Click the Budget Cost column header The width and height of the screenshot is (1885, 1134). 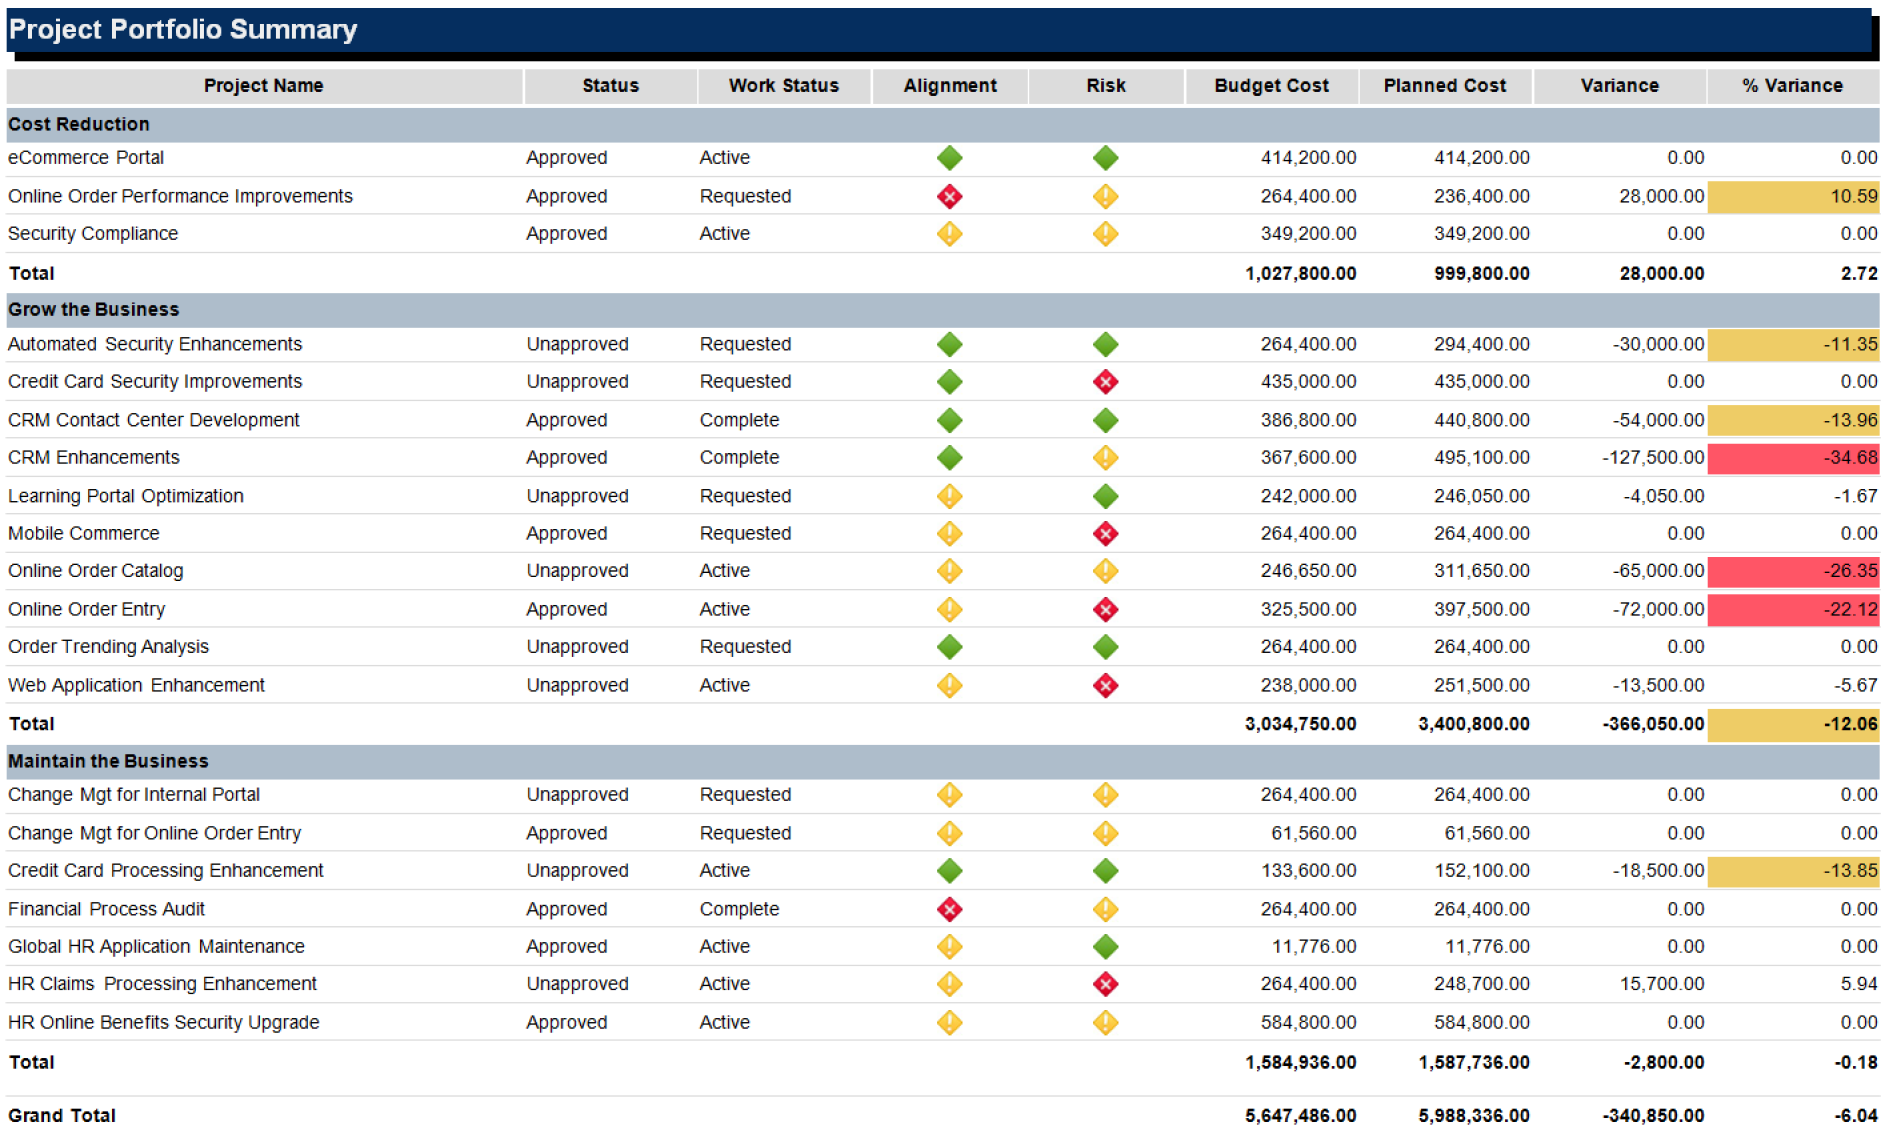tap(1272, 86)
